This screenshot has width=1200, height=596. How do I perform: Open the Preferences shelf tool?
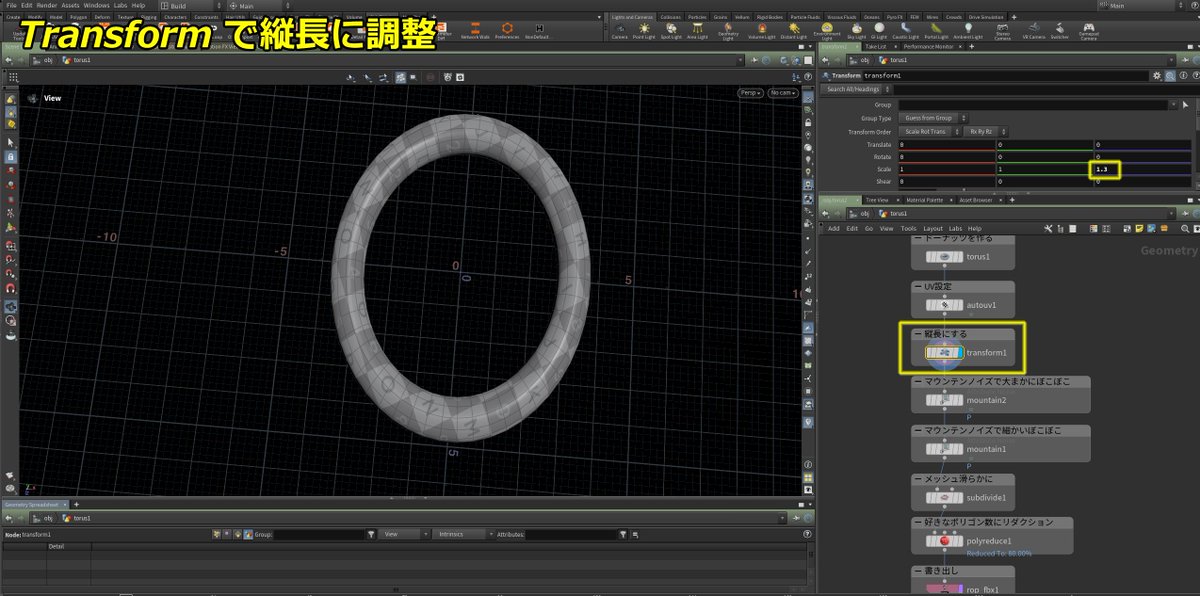tap(508, 32)
